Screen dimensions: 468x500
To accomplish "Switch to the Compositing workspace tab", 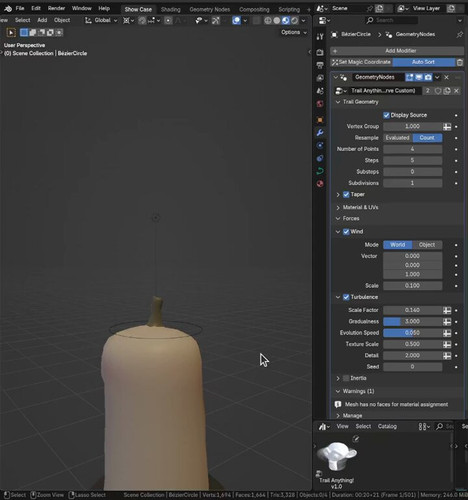I will click(x=254, y=10).
